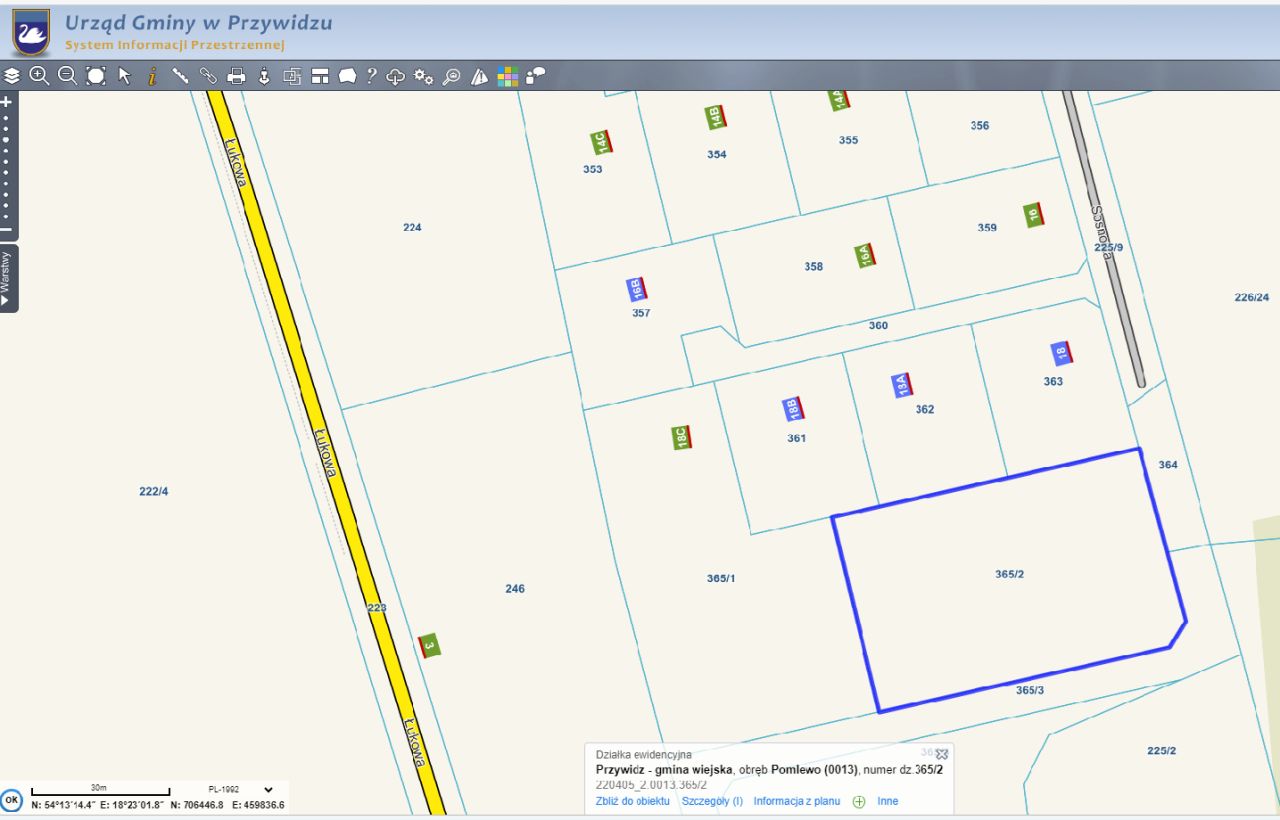Open the PL-1992 coordinate system dropdown
1280x820 pixels.
(x=267, y=789)
